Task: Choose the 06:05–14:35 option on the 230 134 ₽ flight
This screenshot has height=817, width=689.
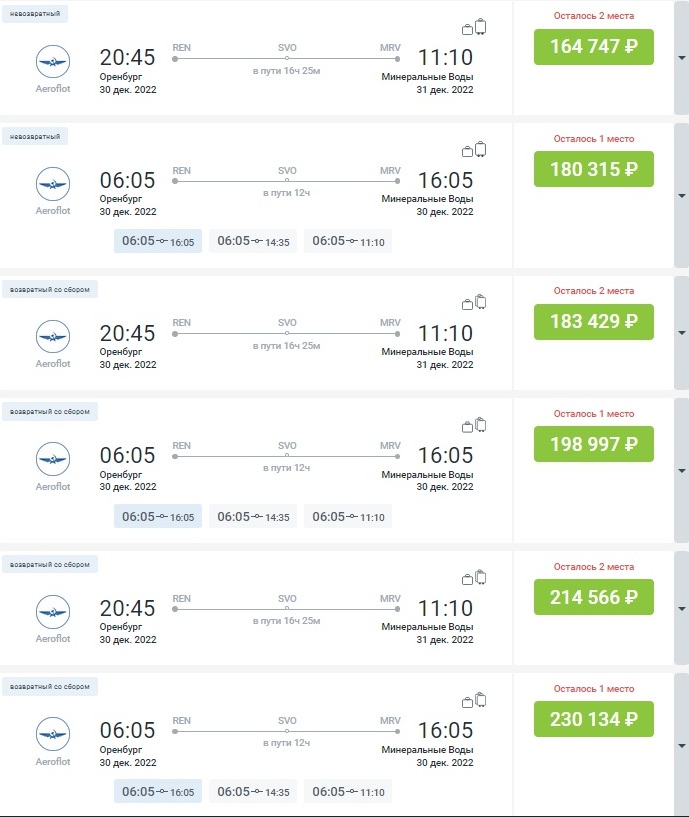Action: click(253, 792)
